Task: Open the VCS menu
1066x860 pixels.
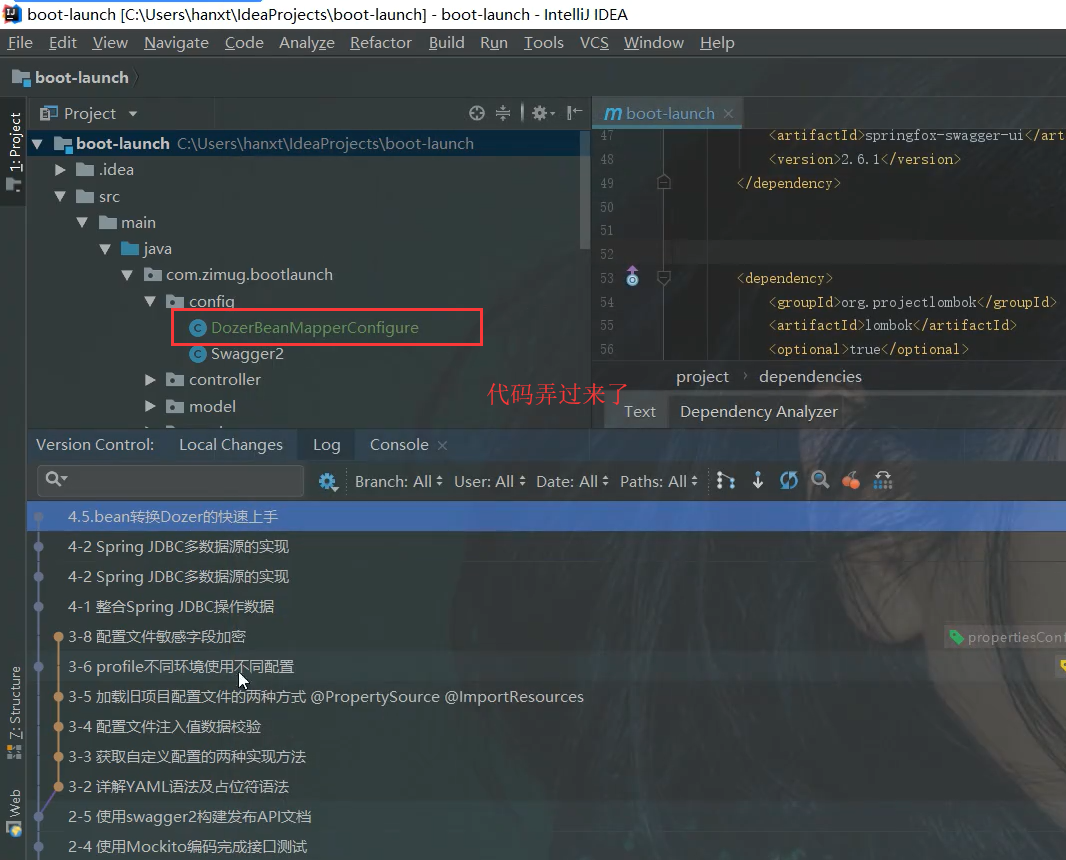Action: [594, 43]
